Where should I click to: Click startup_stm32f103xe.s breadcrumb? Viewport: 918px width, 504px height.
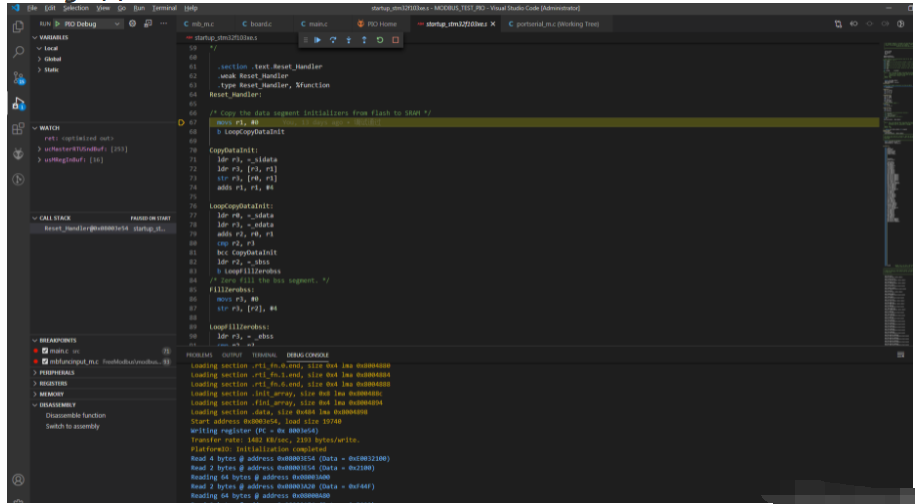click(225, 37)
